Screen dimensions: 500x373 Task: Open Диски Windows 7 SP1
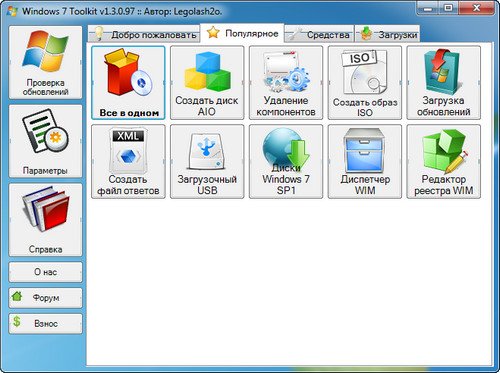tap(286, 162)
